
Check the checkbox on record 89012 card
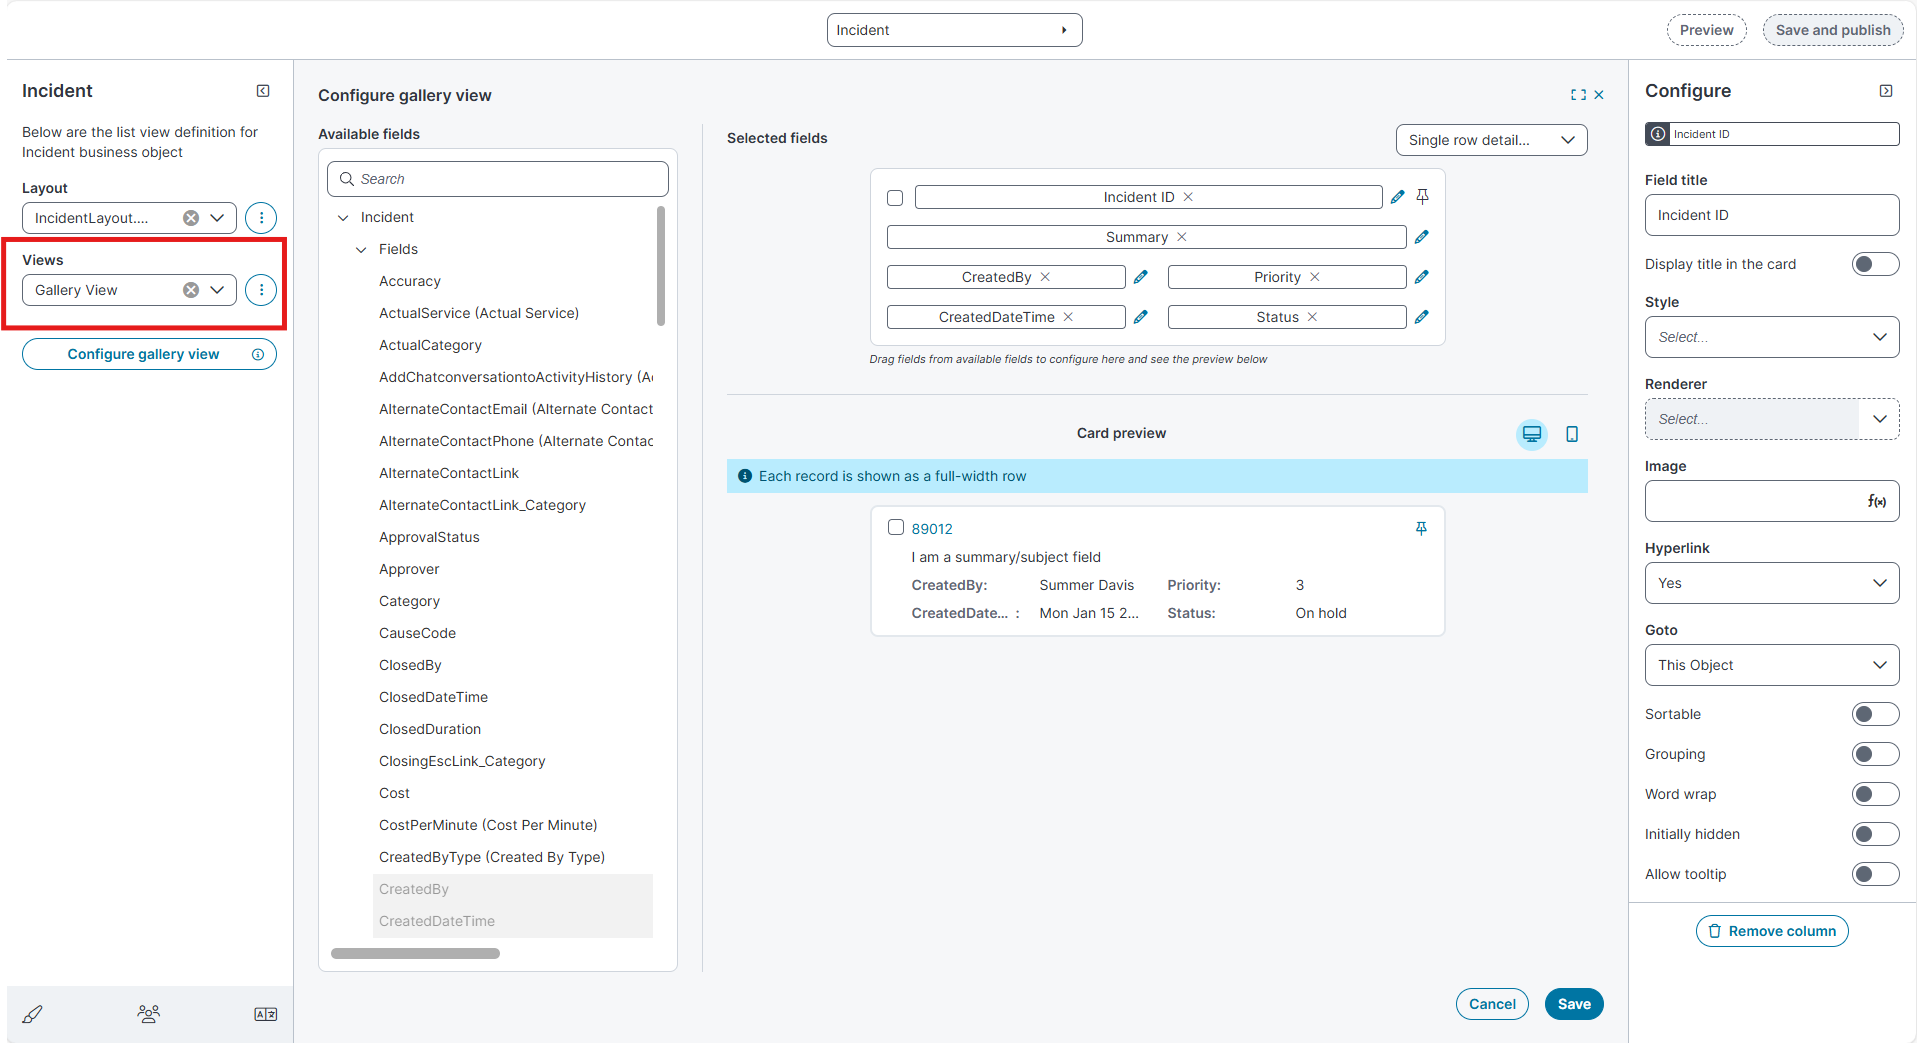tap(896, 528)
